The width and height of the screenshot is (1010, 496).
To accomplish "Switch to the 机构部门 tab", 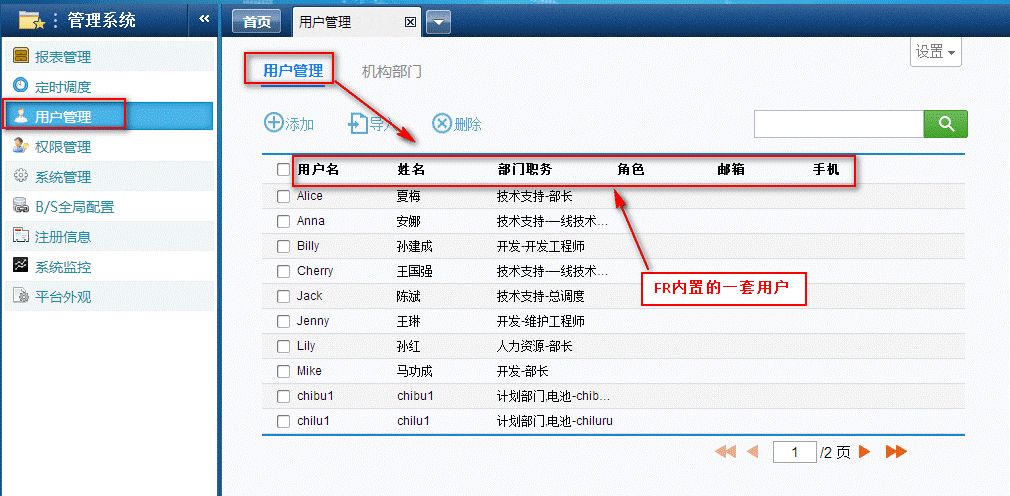I will coord(391,71).
